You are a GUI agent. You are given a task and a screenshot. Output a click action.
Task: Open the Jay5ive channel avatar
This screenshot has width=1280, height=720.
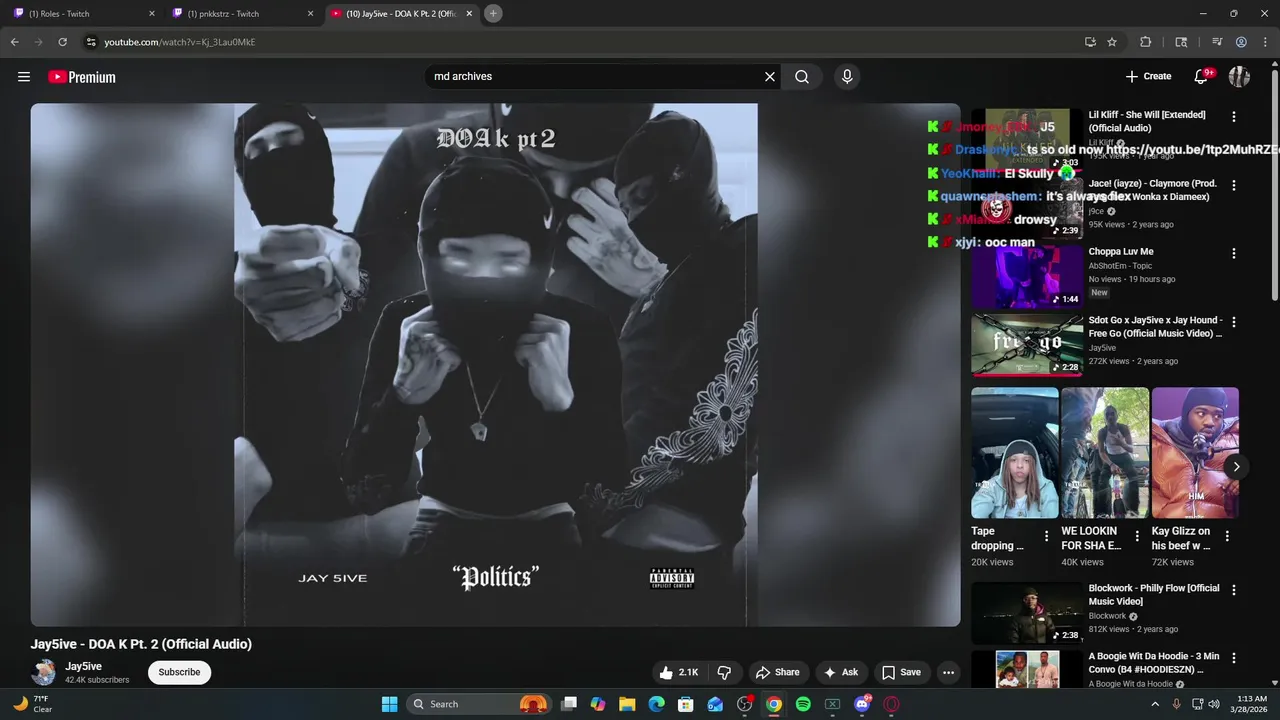tap(44, 672)
